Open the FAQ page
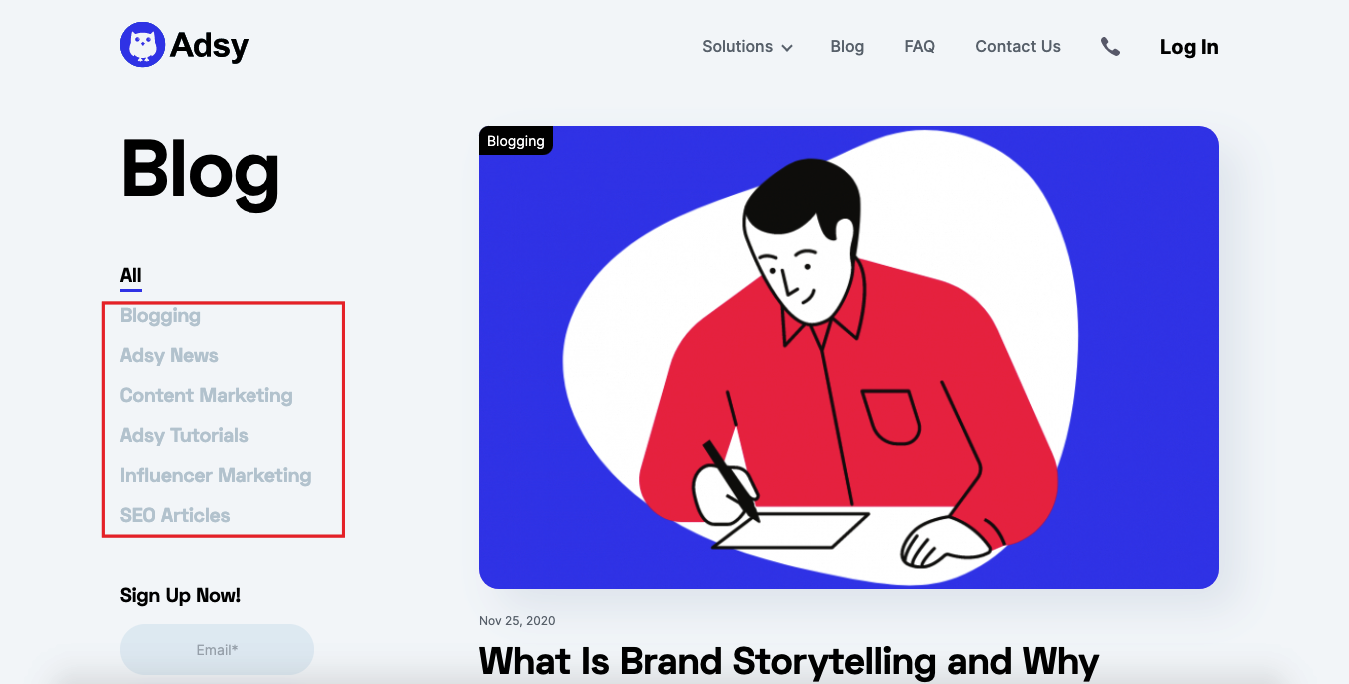 pyautogui.click(x=919, y=46)
